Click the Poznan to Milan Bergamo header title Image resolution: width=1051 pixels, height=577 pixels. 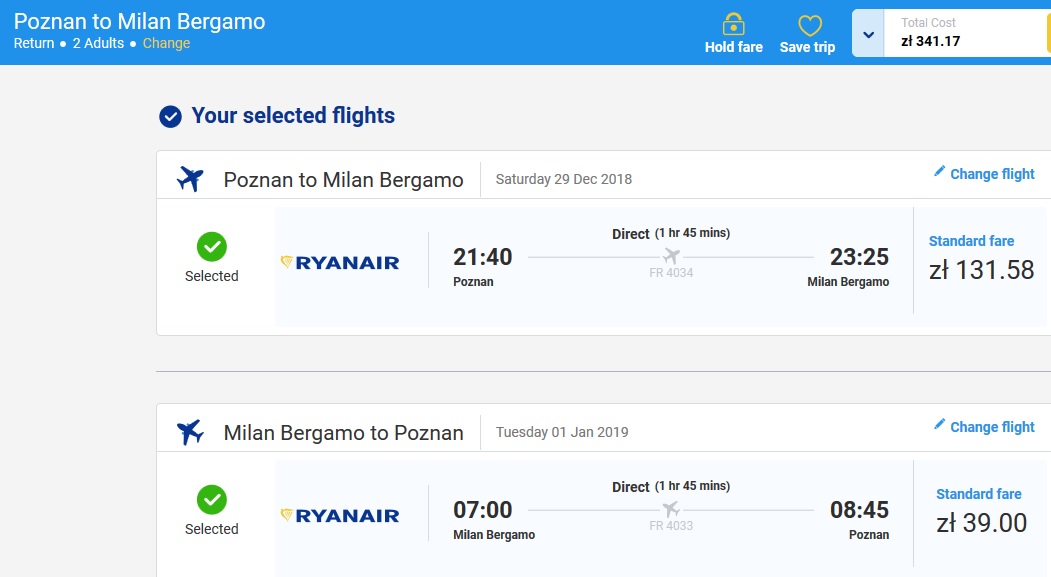[139, 21]
